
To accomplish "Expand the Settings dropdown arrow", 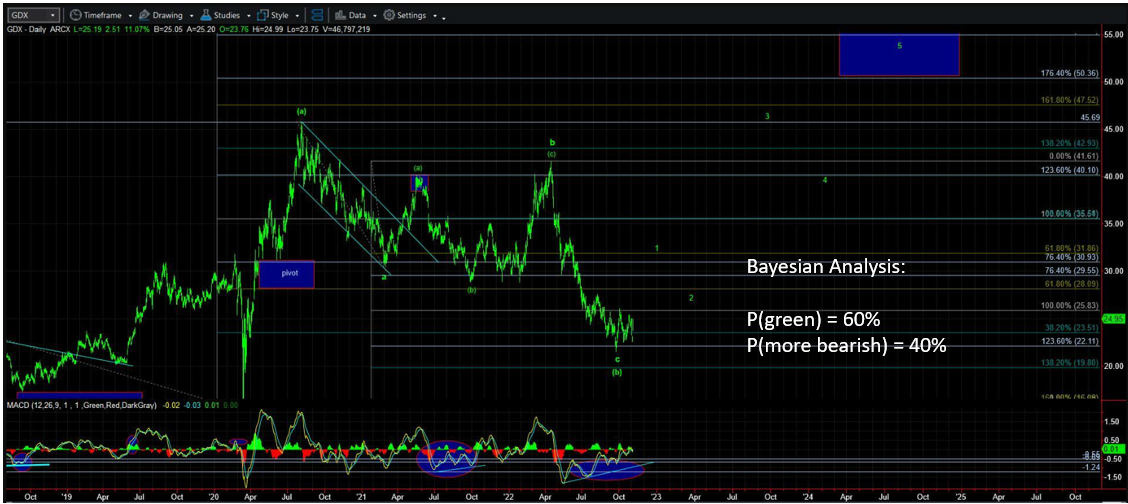I will [434, 16].
